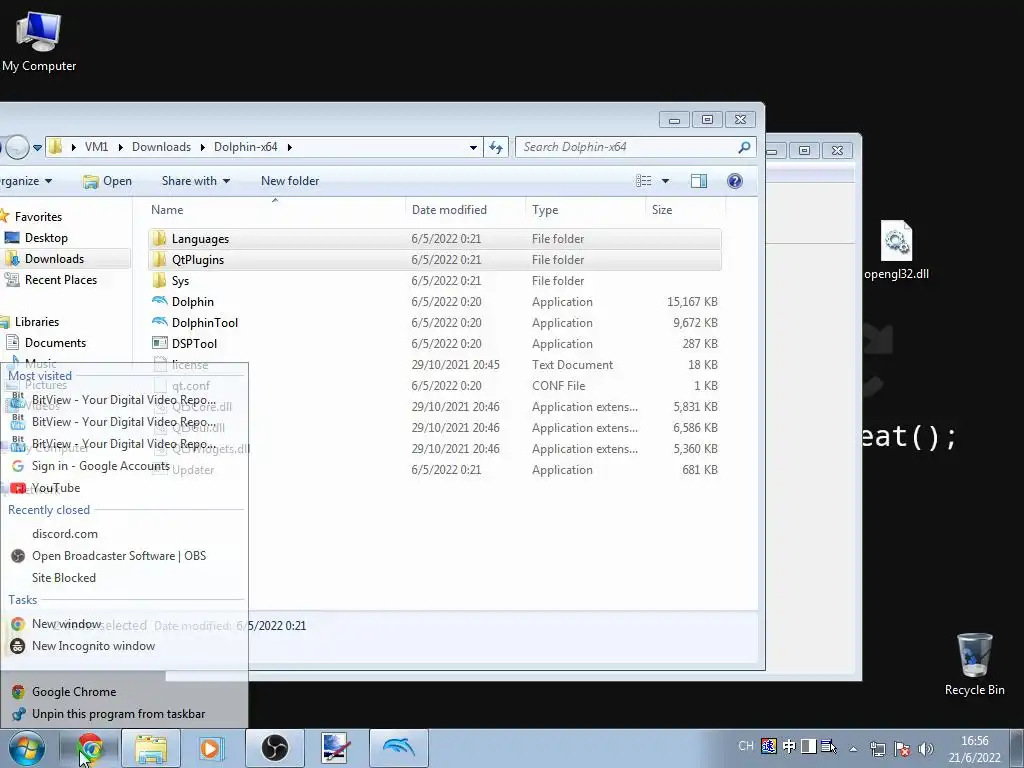The height and width of the screenshot is (768, 1024).
Task: Open the Share with dropdown menu
Action: click(x=196, y=181)
